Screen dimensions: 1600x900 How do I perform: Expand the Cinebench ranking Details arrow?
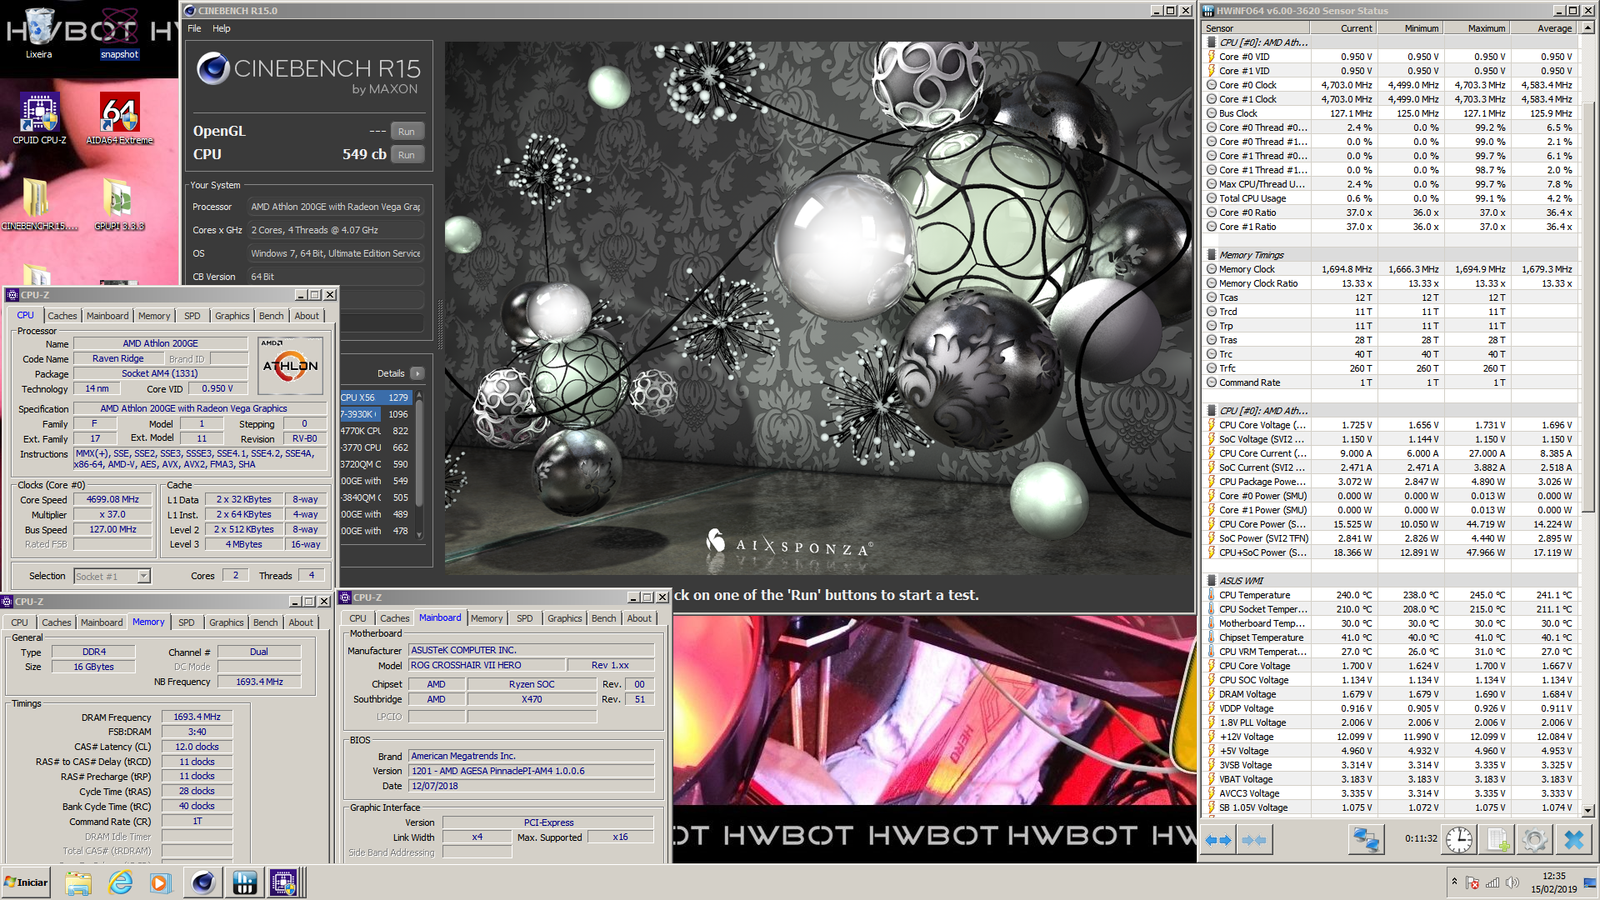417,373
